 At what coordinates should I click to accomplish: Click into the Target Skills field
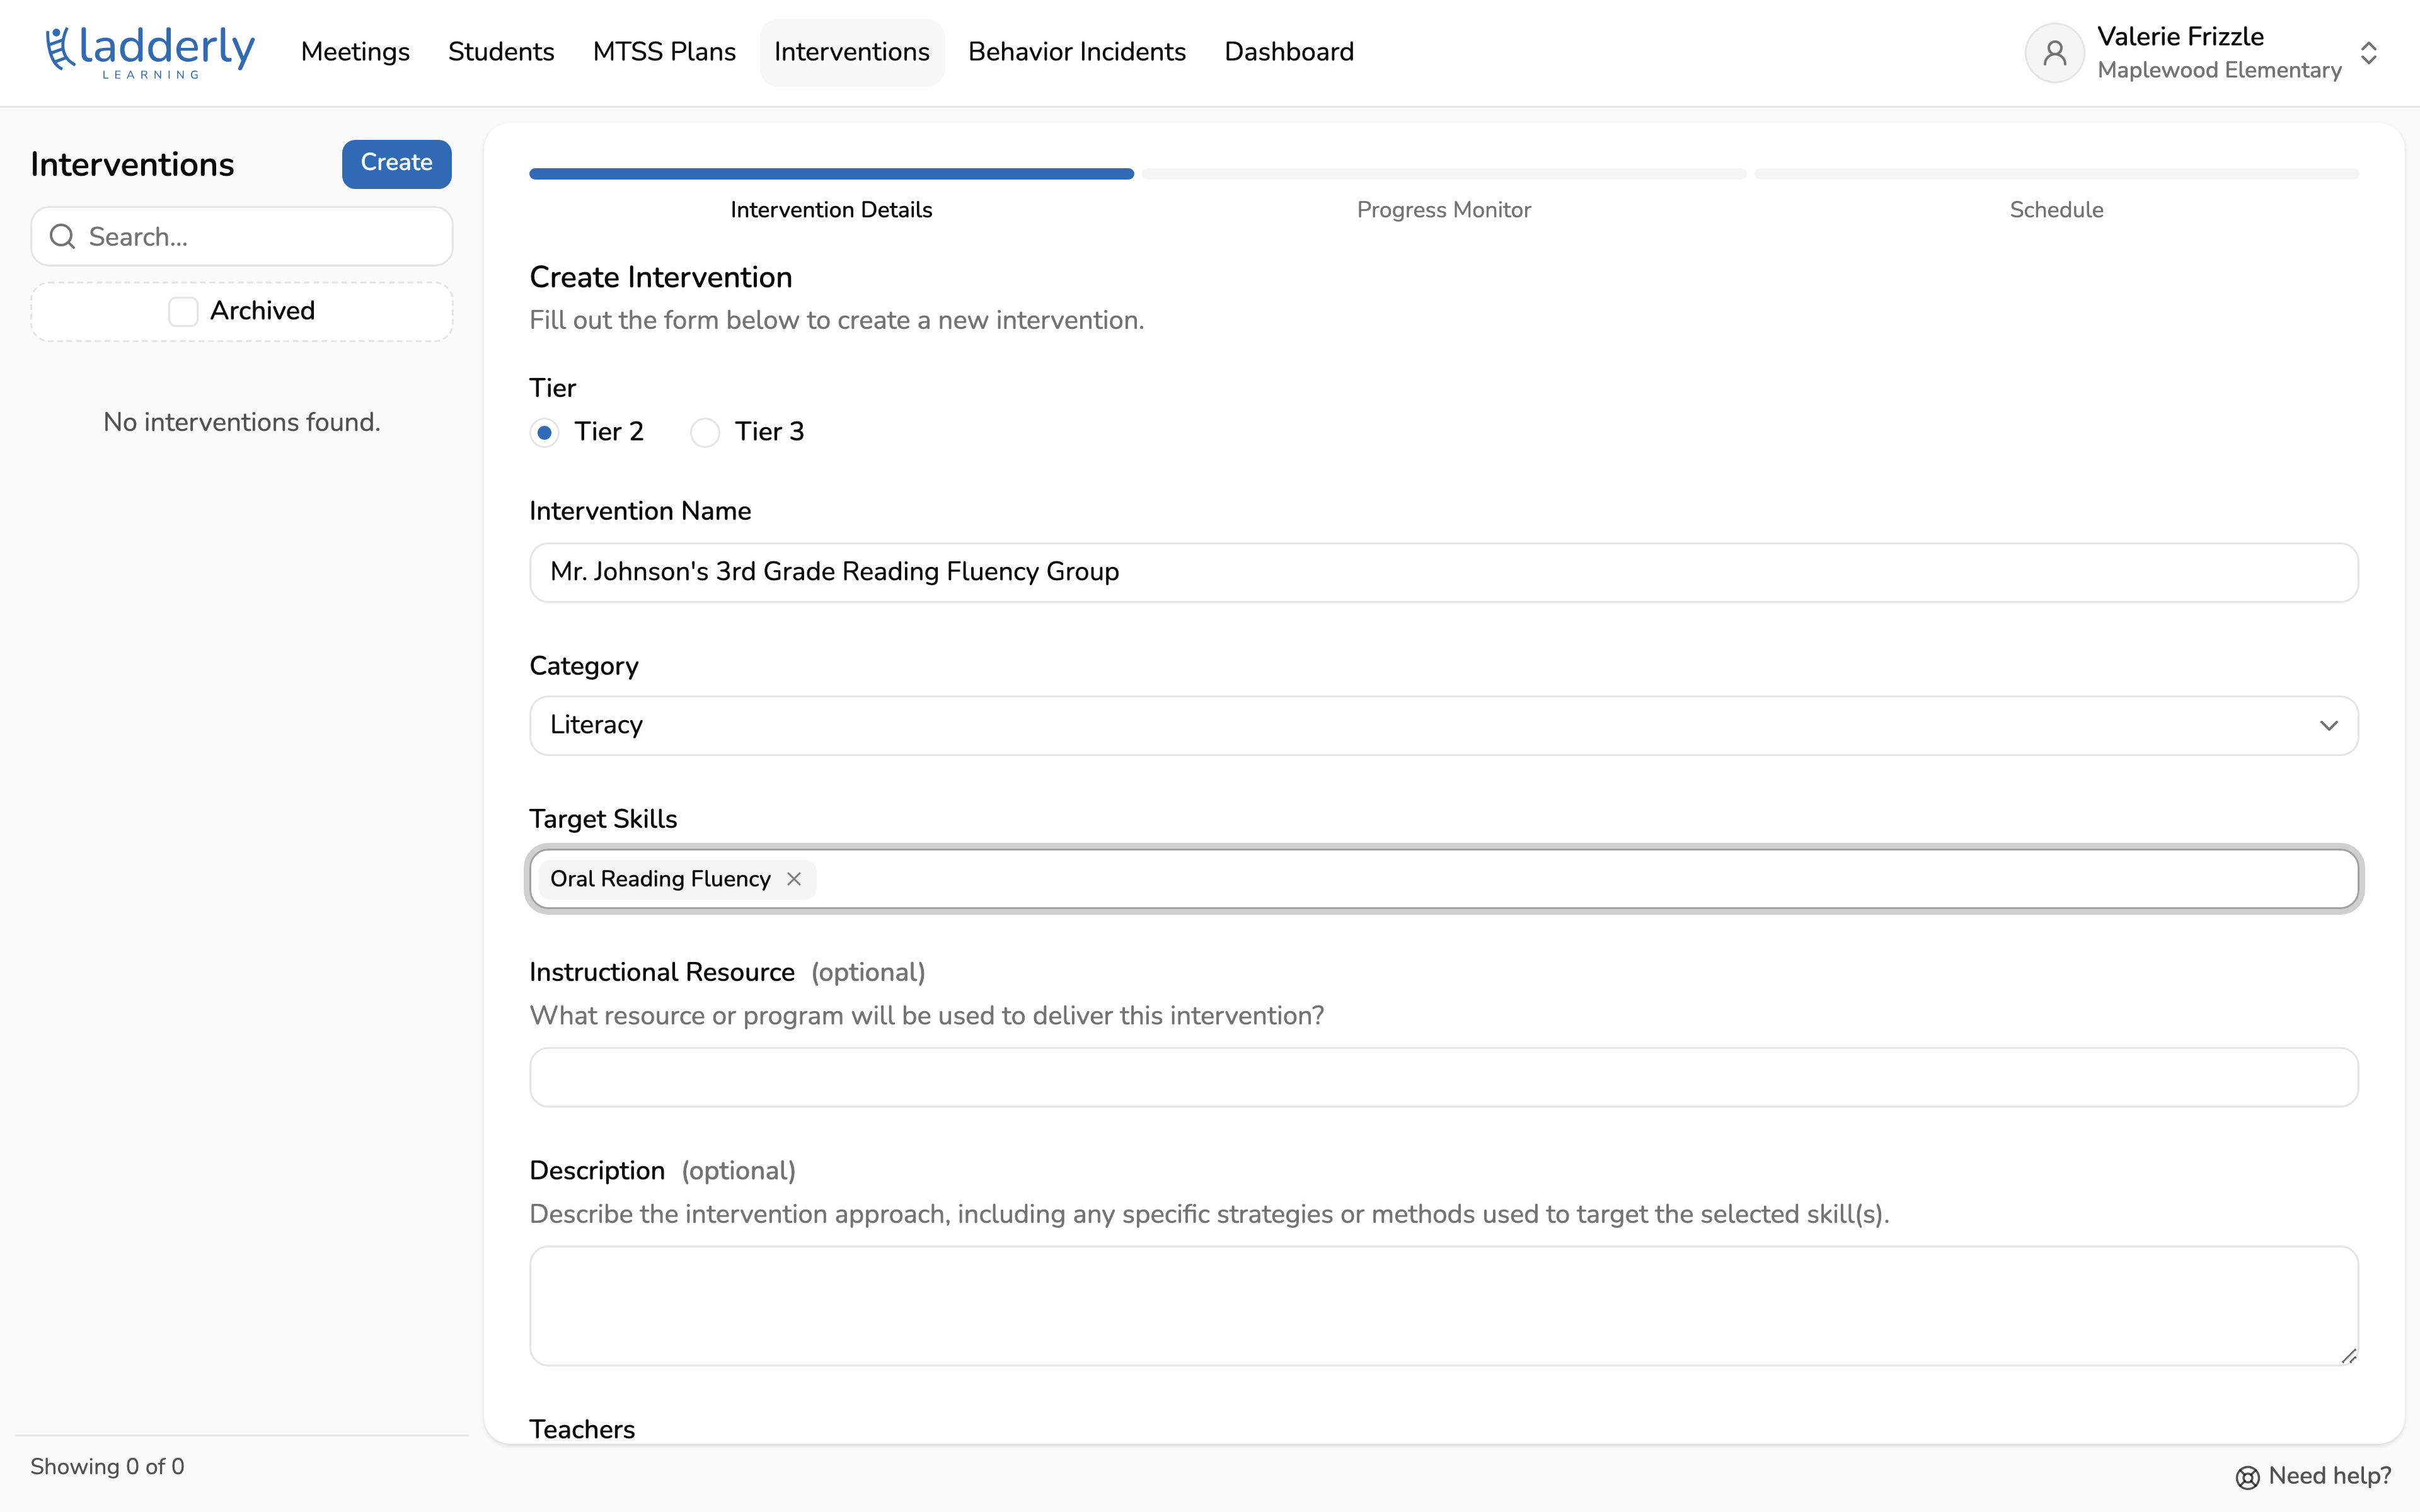coord(1443,879)
